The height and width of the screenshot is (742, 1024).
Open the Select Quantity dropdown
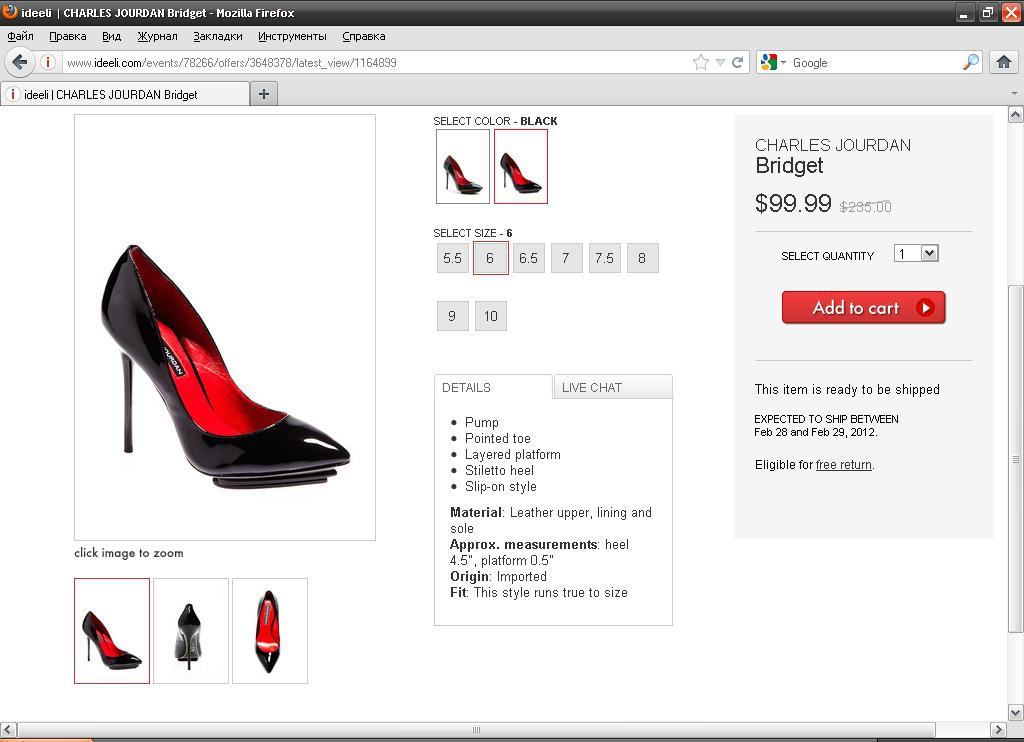tap(916, 253)
